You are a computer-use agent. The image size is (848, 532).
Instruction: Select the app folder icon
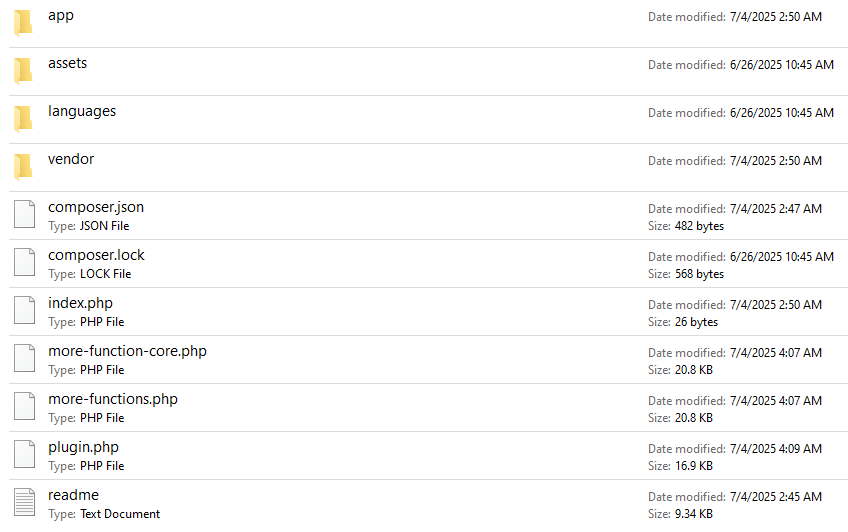pos(23,22)
